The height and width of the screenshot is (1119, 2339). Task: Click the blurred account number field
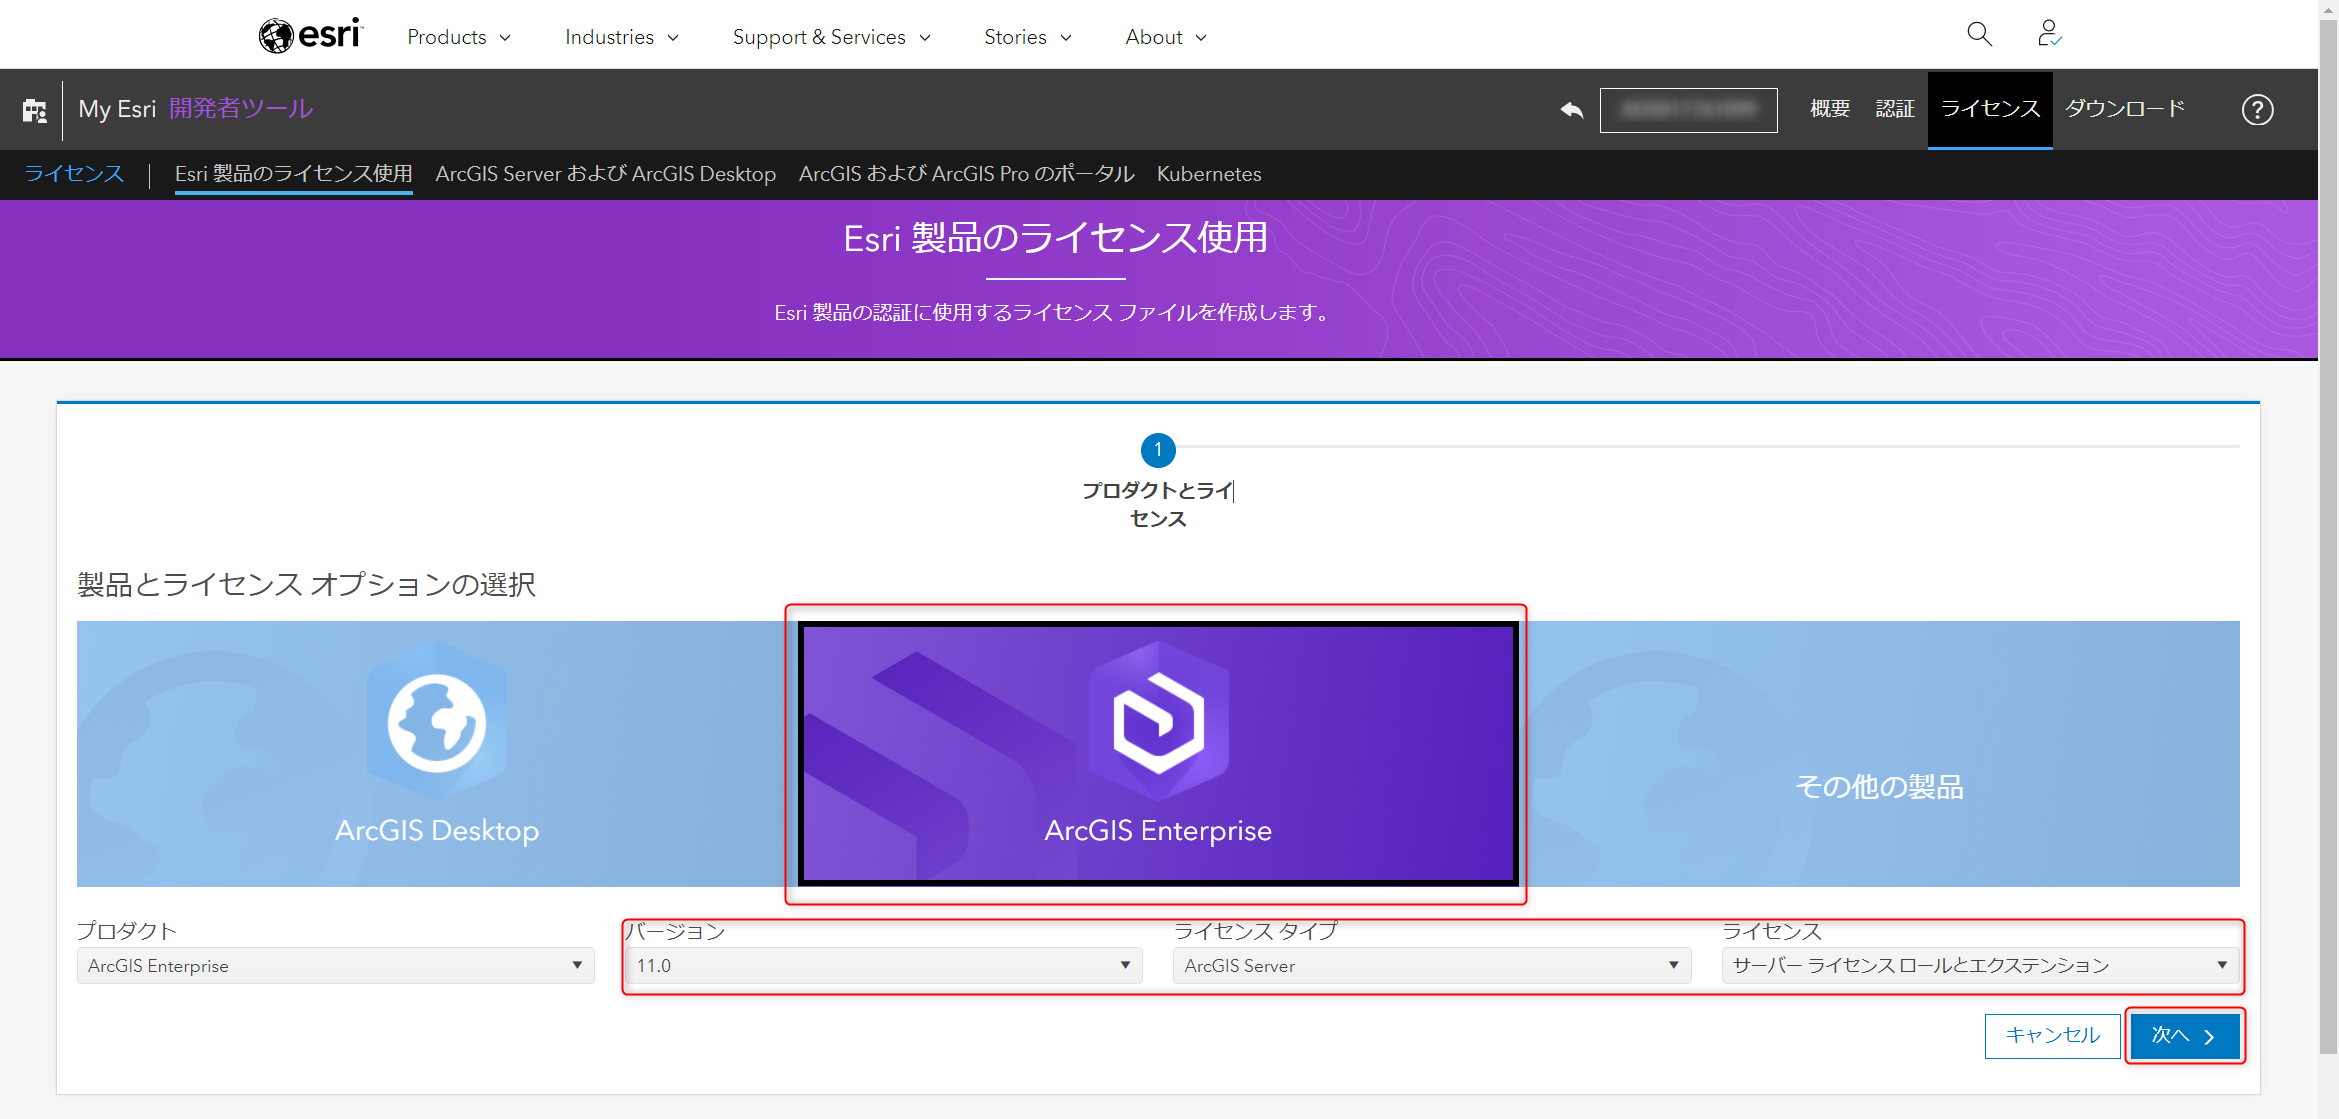tap(1689, 110)
